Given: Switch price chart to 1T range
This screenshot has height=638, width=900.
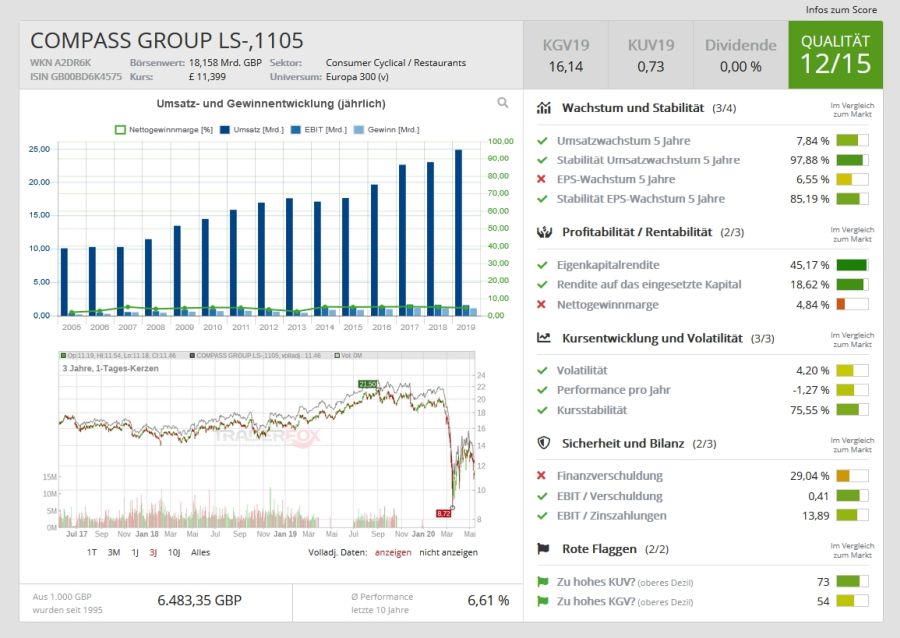Looking at the screenshot, I should pyautogui.click(x=92, y=553).
